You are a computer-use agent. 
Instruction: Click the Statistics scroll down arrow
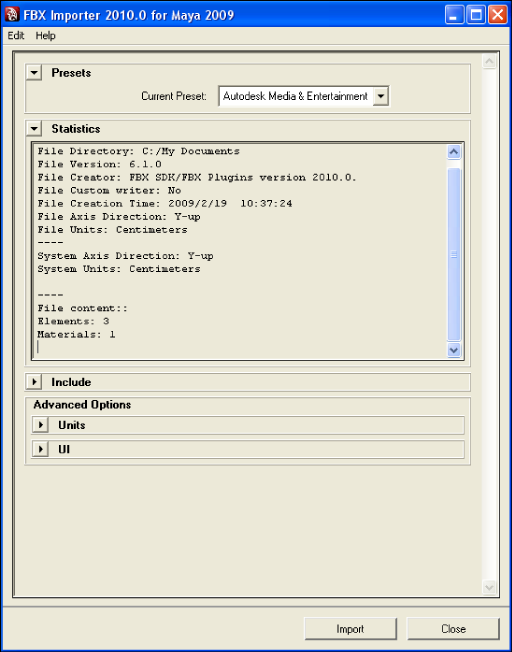pos(454,350)
